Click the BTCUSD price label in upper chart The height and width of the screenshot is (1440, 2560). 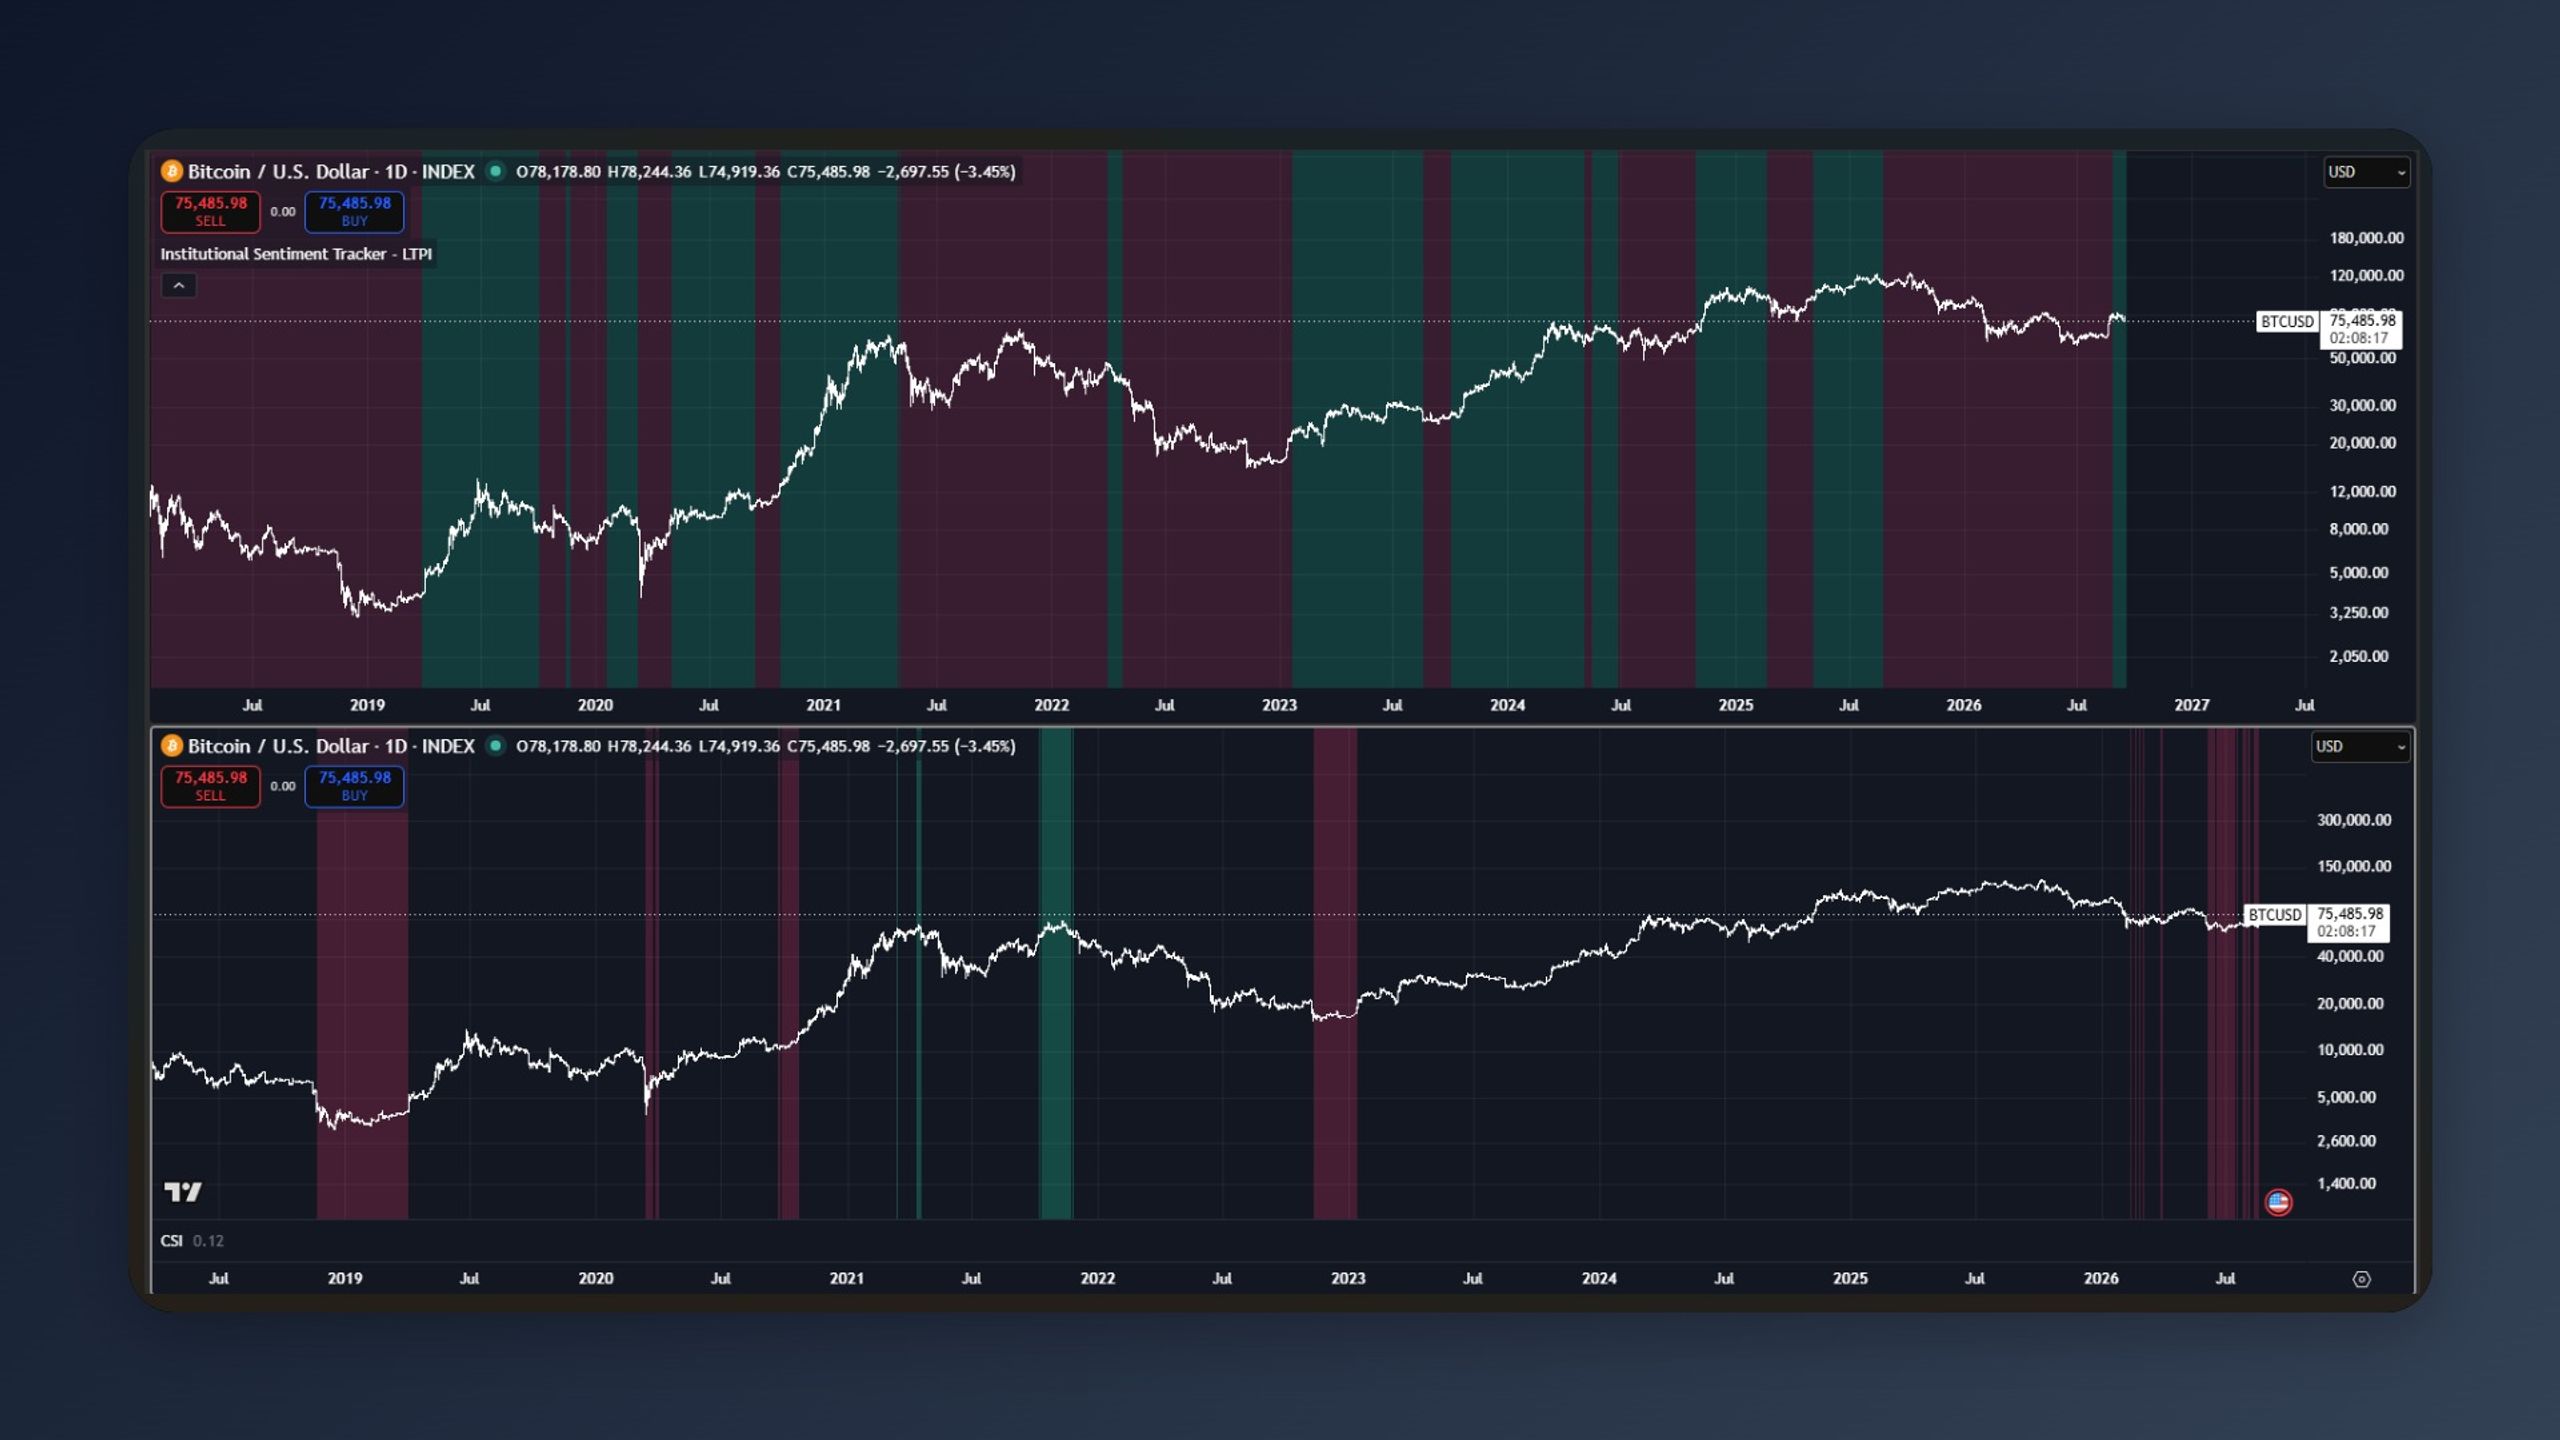(2287, 321)
